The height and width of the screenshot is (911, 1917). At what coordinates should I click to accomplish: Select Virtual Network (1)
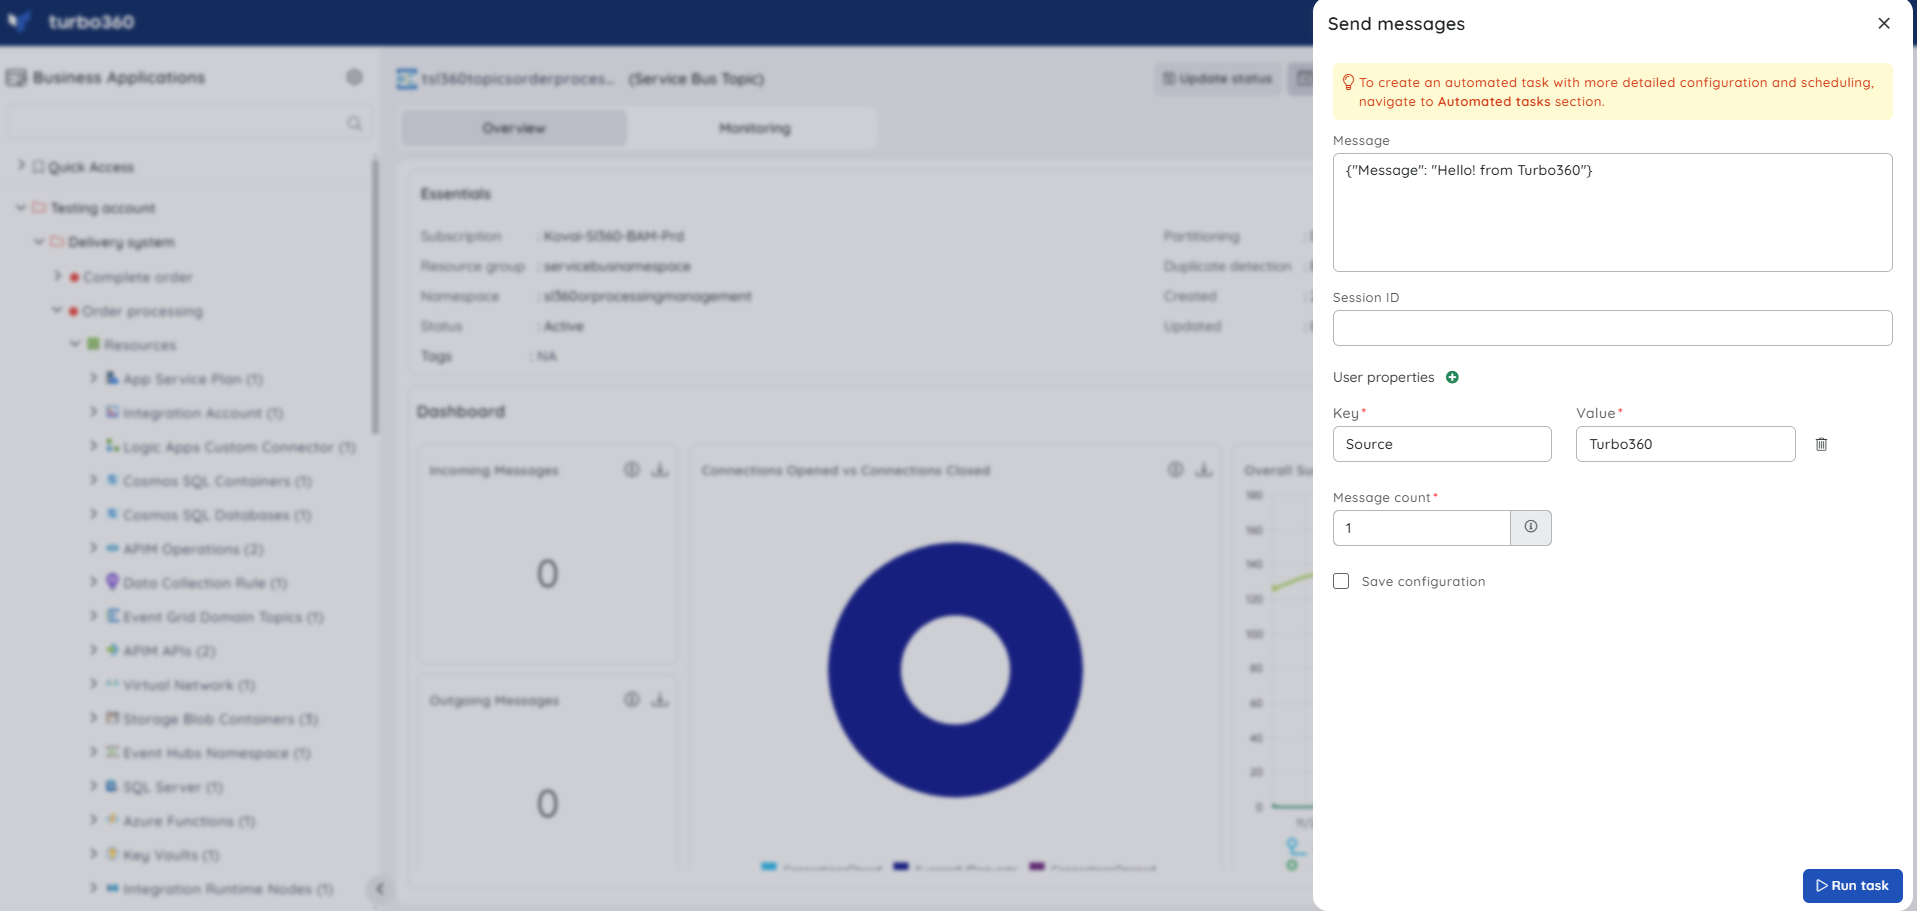[189, 685]
